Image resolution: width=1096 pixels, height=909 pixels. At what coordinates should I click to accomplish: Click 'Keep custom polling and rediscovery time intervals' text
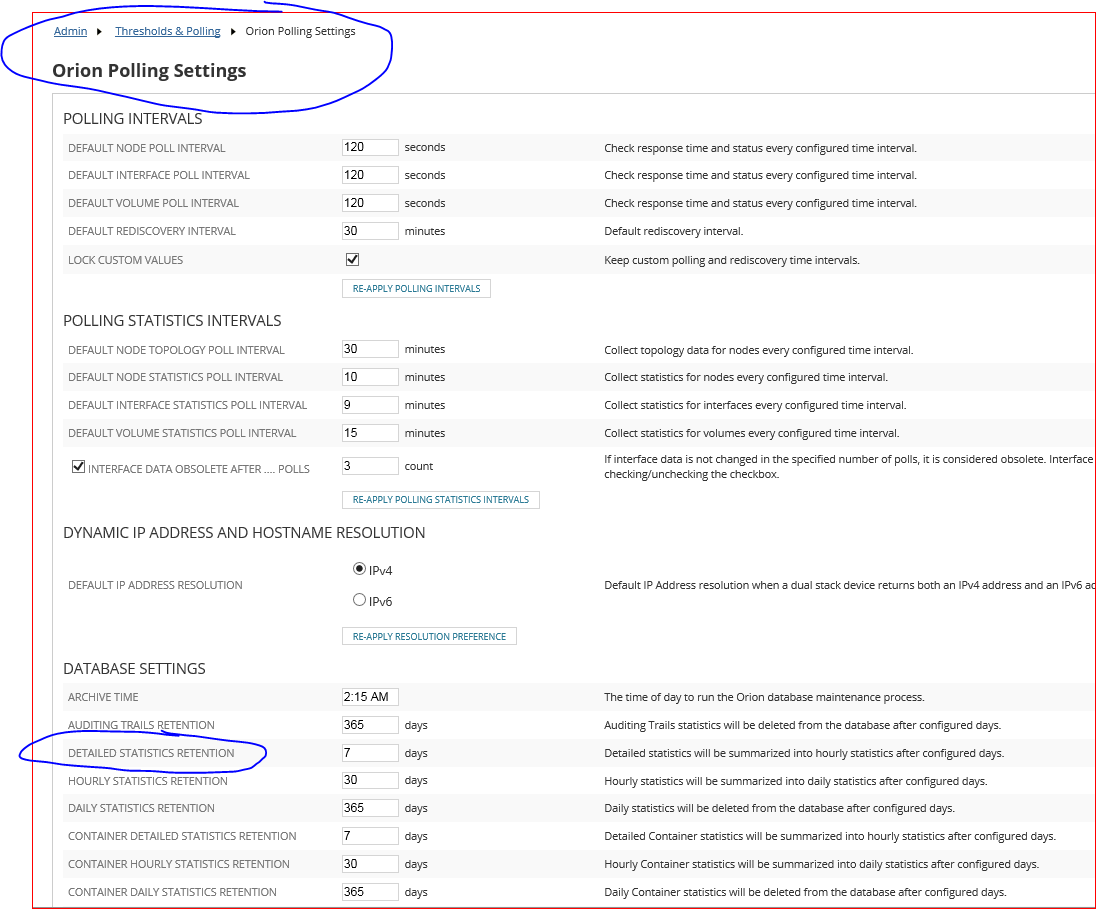(732, 260)
